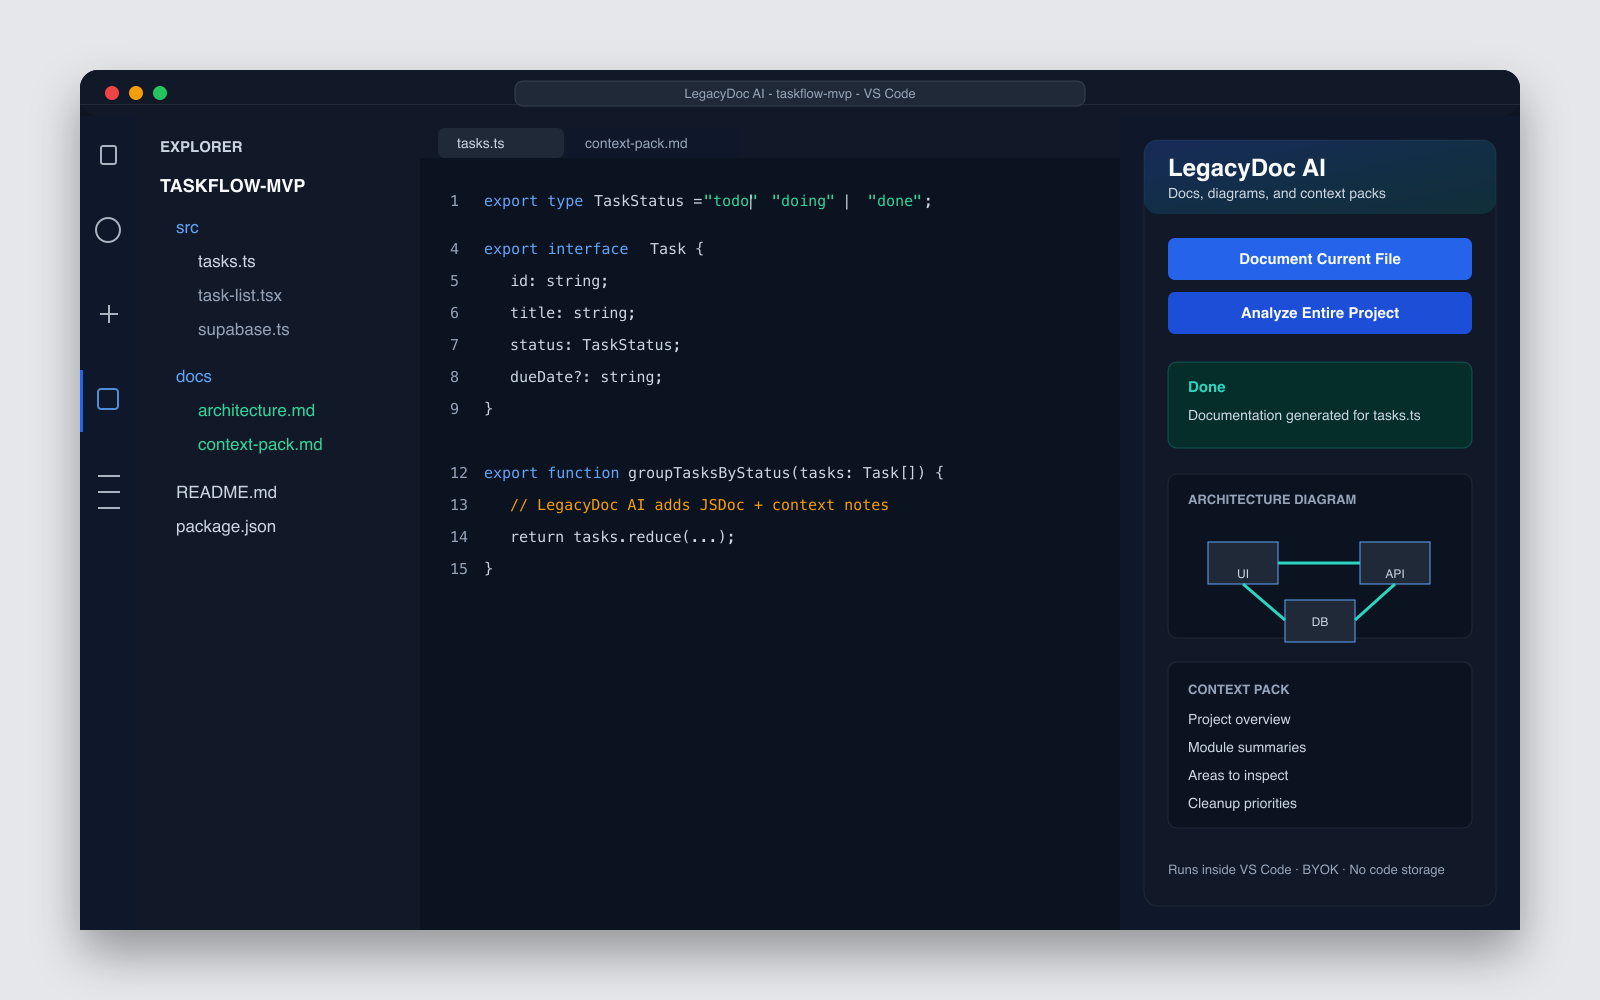Open supabase.ts in the explorer
The height and width of the screenshot is (1000, 1600).
coord(243,330)
